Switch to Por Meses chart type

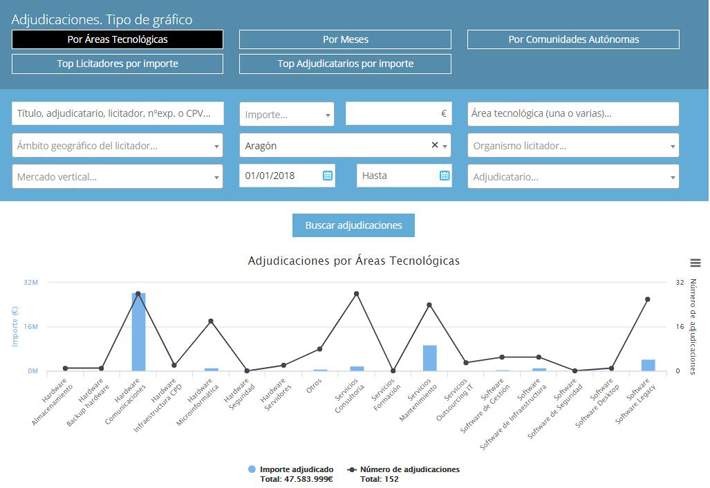345,39
